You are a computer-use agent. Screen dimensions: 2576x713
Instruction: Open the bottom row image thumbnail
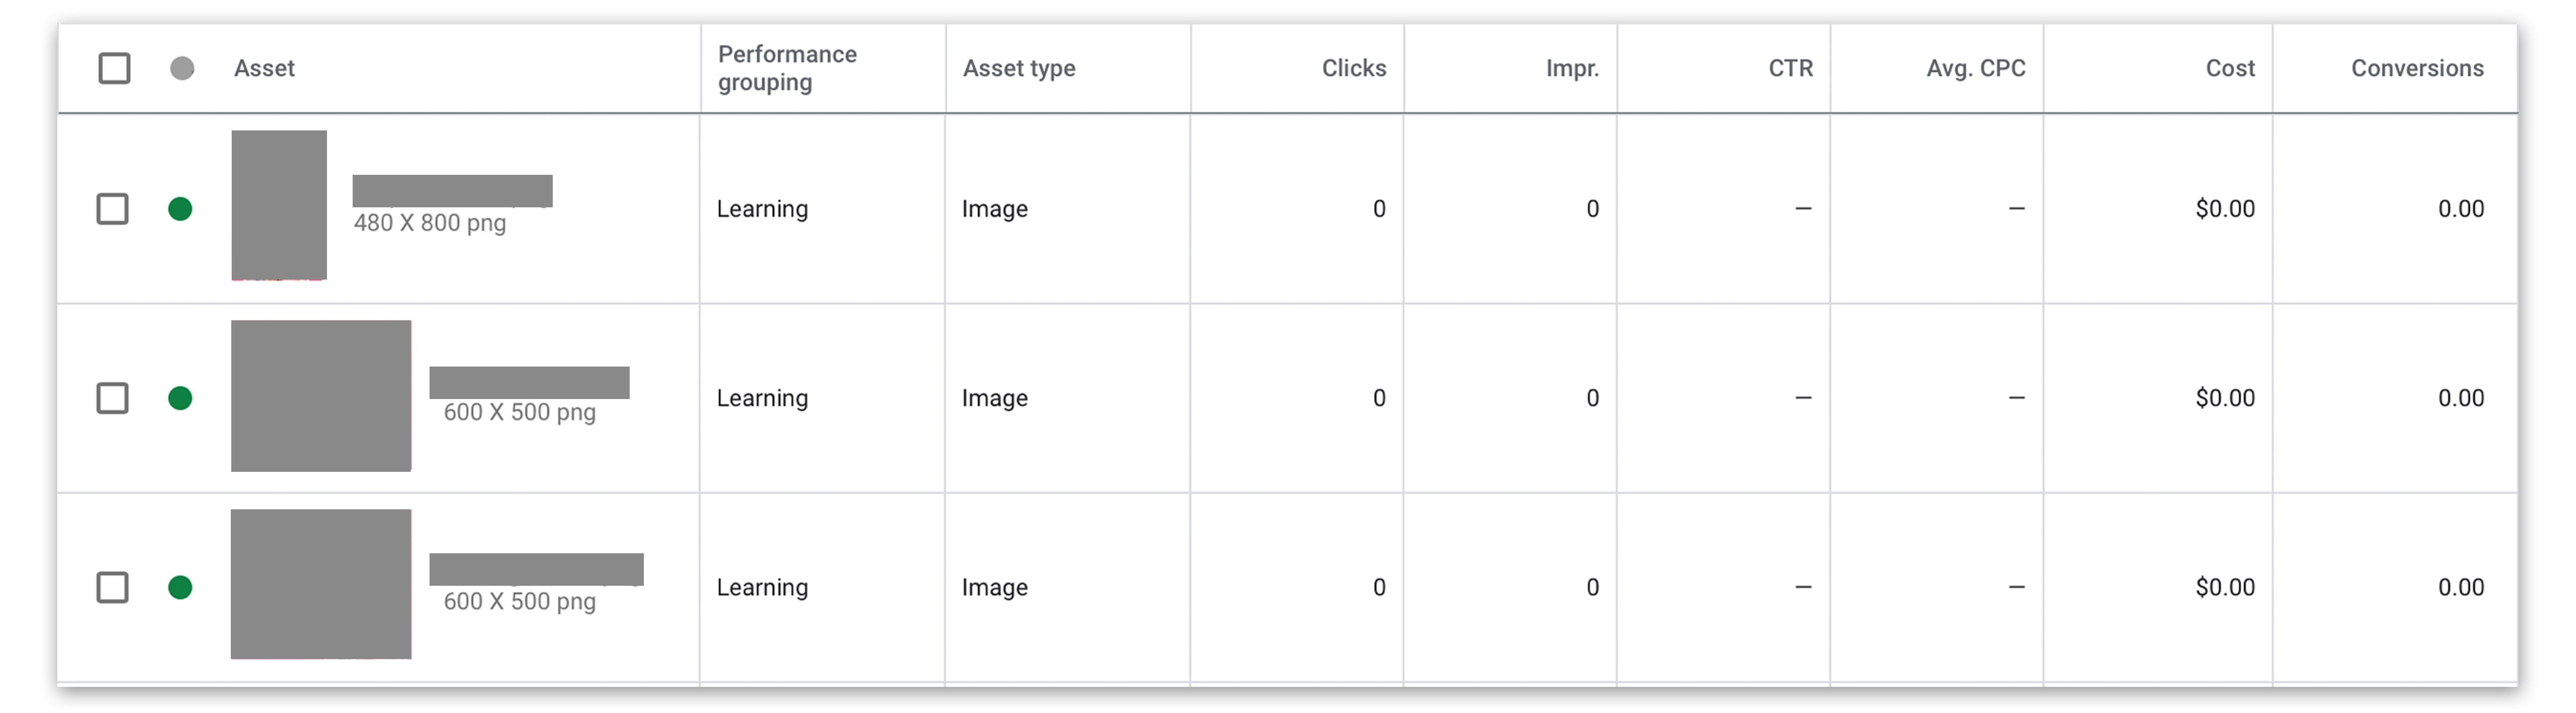[321, 584]
